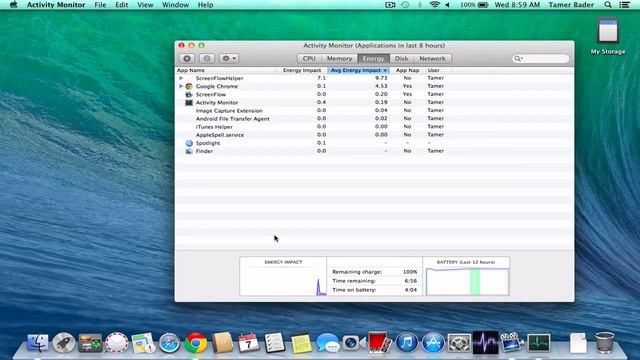Open the gear action menu

point(229,58)
